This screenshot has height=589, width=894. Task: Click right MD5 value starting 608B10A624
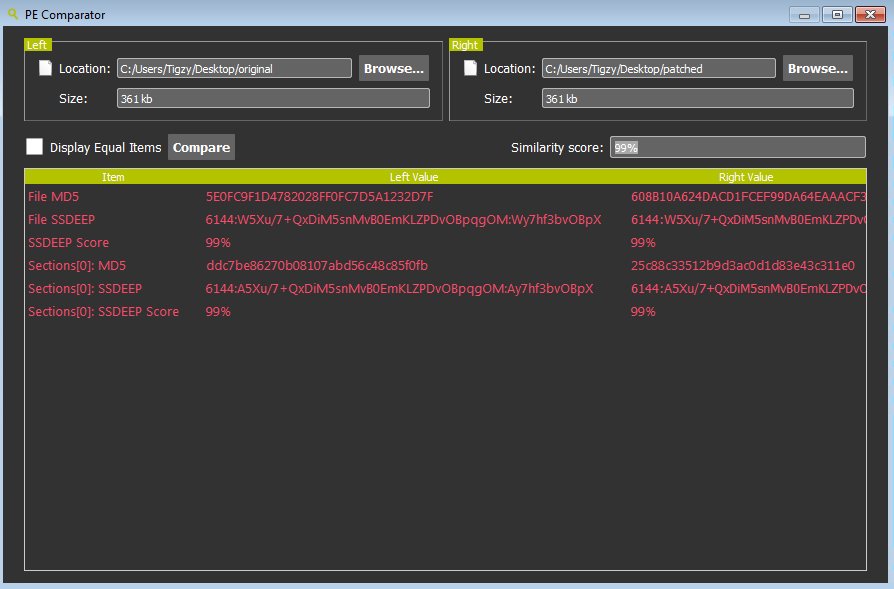pos(748,197)
